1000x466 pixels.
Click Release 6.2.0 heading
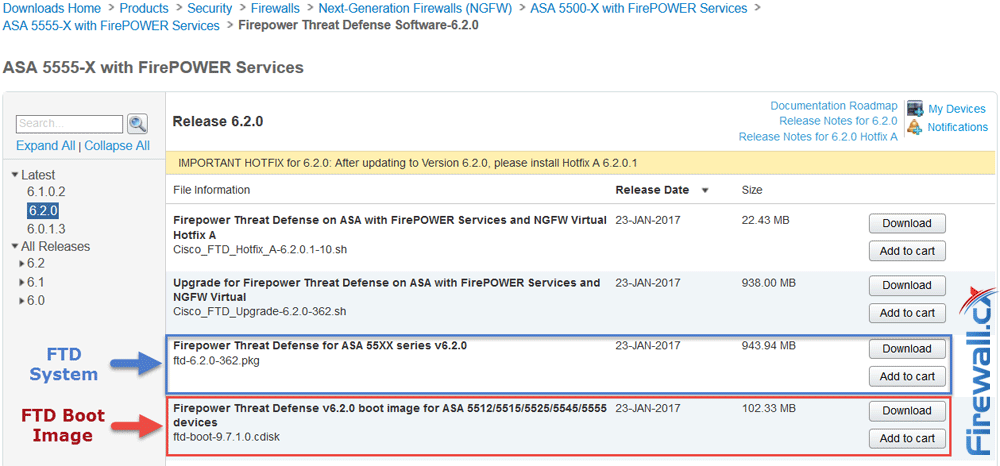coord(218,121)
